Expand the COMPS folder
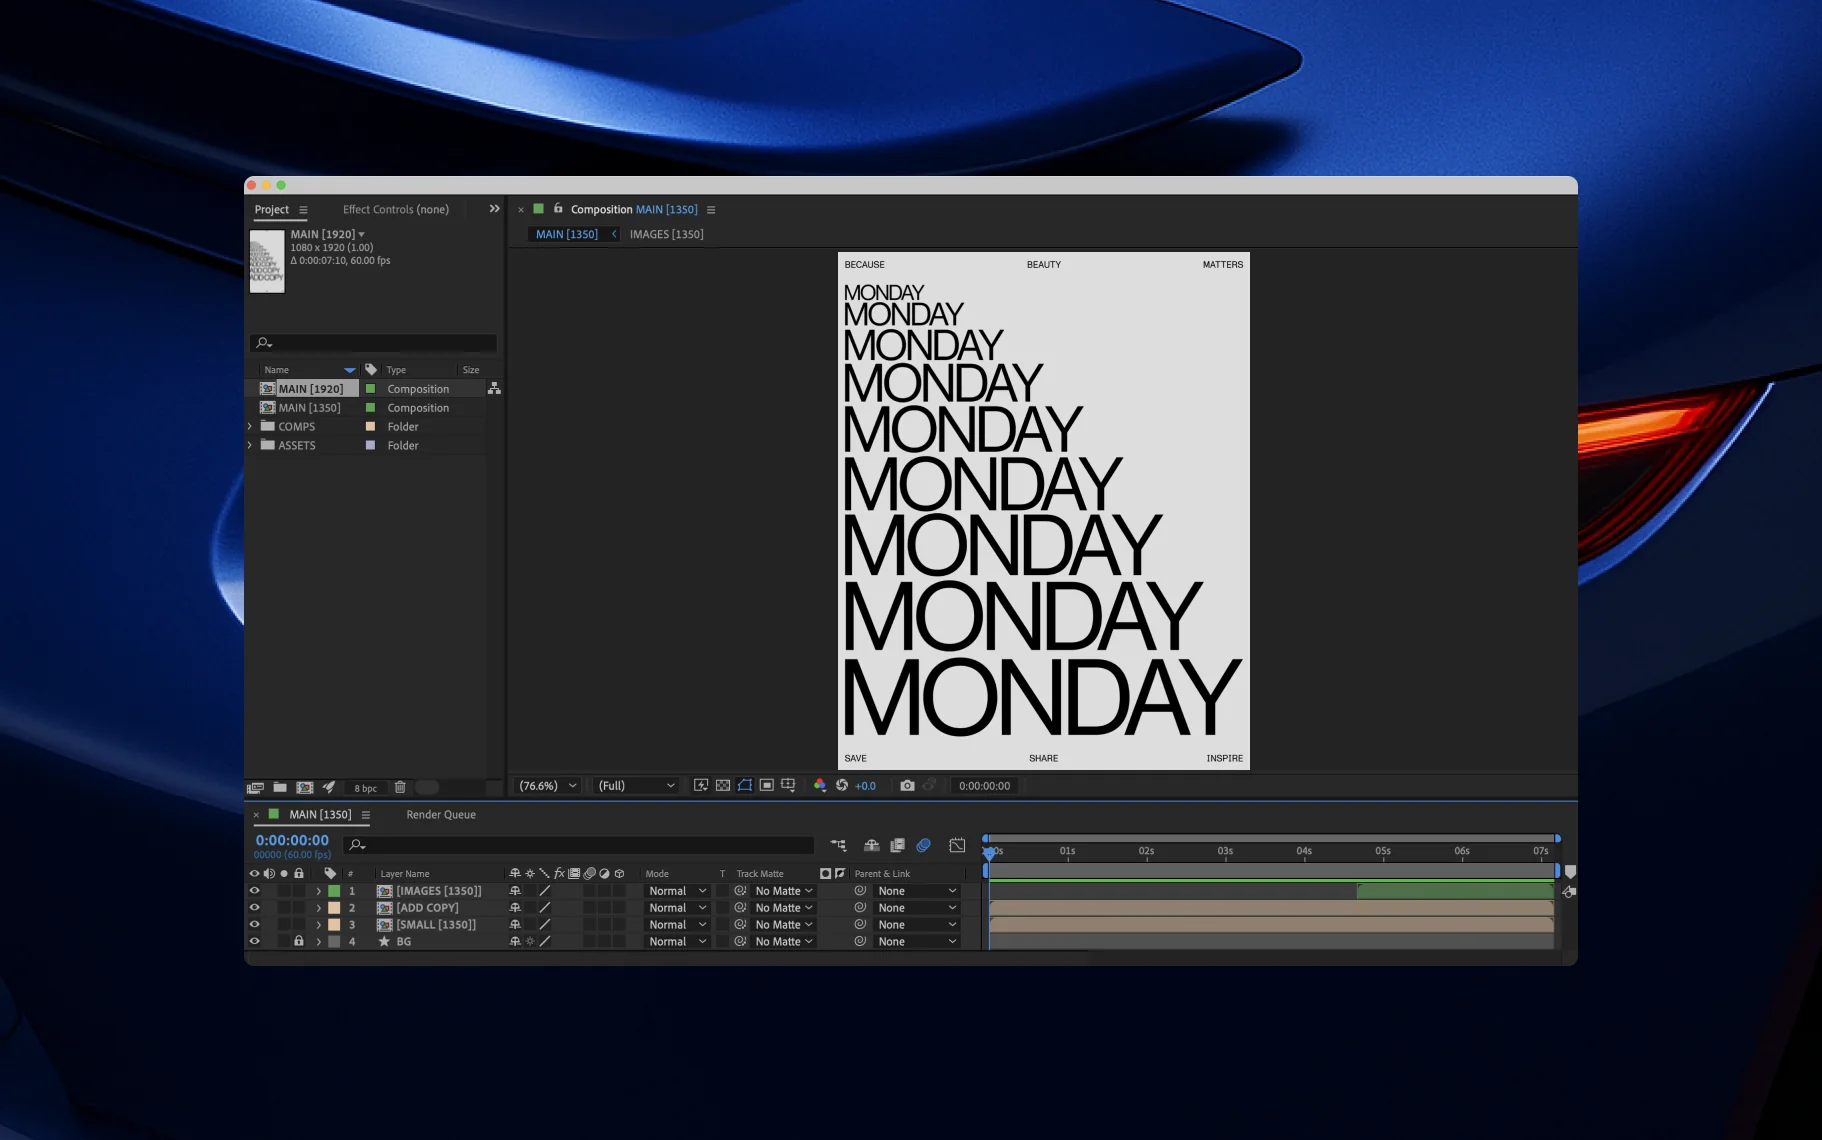 (x=250, y=427)
